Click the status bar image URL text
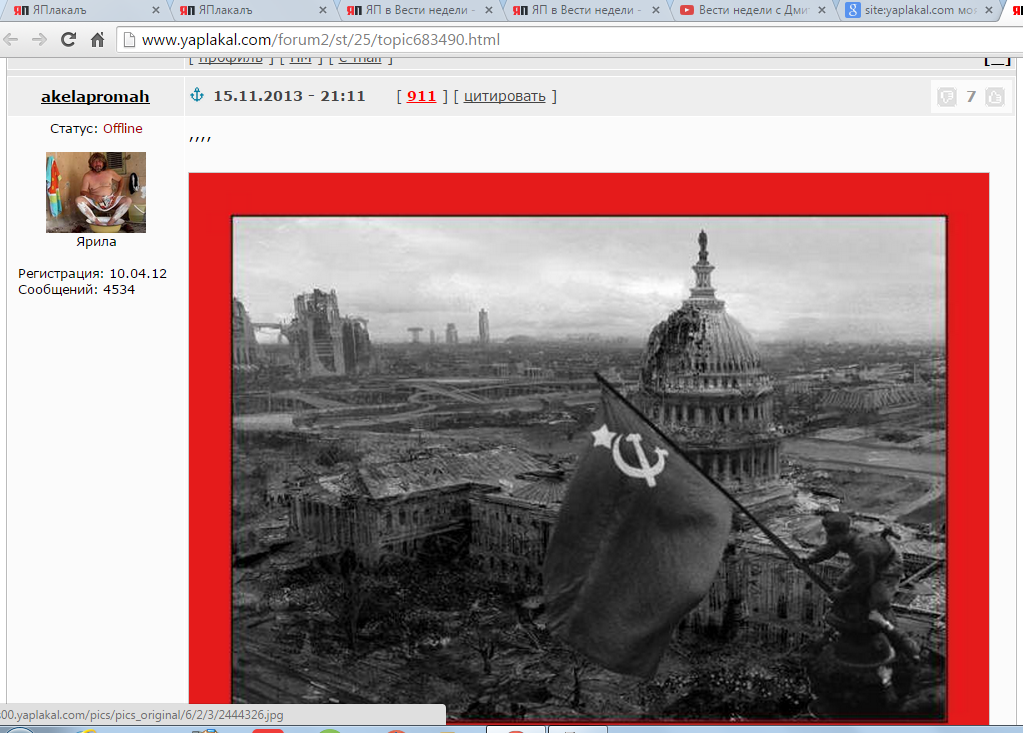The height and width of the screenshot is (733, 1023). (142, 715)
